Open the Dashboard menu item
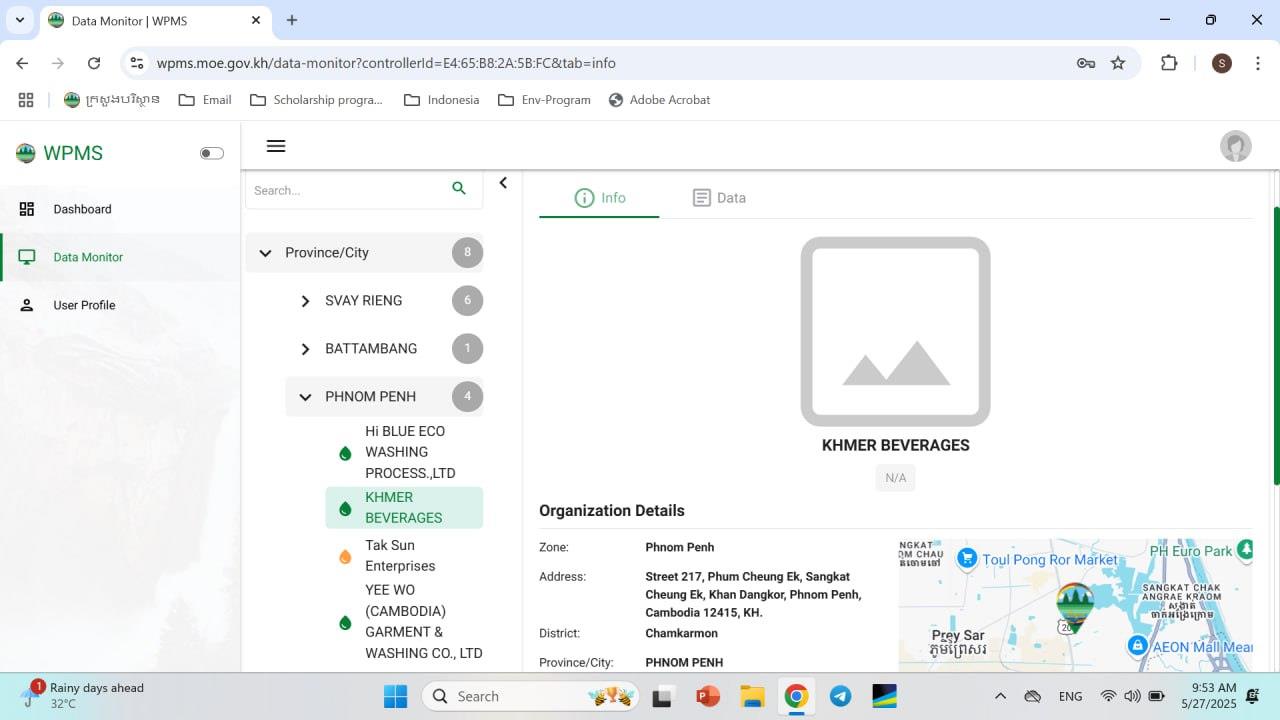1280x720 pixels. 120,209
